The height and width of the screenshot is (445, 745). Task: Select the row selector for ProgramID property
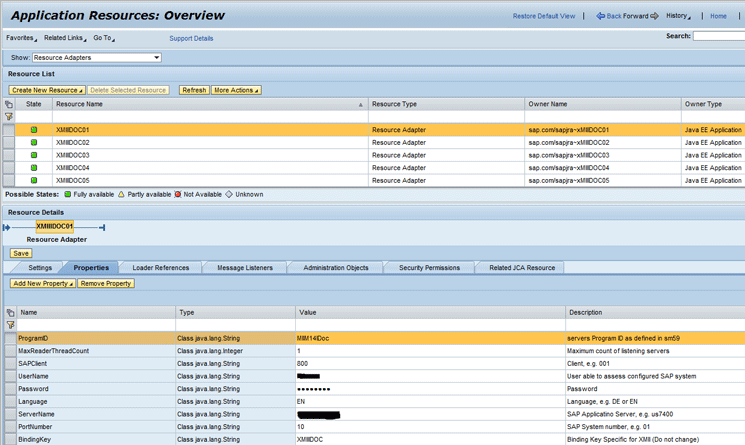[9, 338]
